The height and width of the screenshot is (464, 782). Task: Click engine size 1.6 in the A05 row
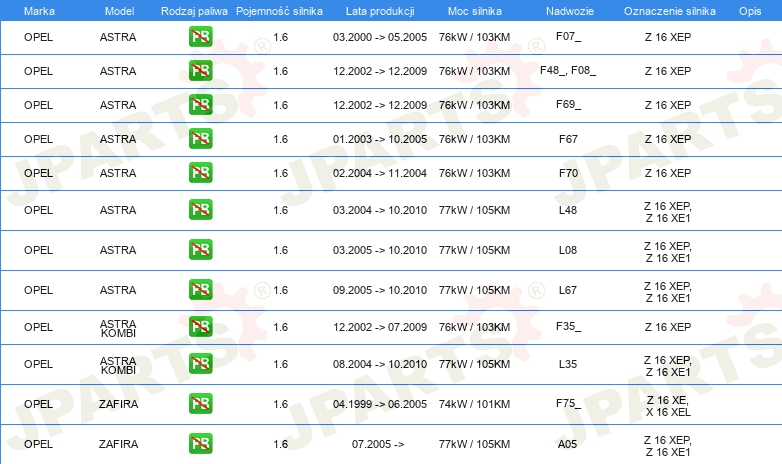[x=280, y=444]
